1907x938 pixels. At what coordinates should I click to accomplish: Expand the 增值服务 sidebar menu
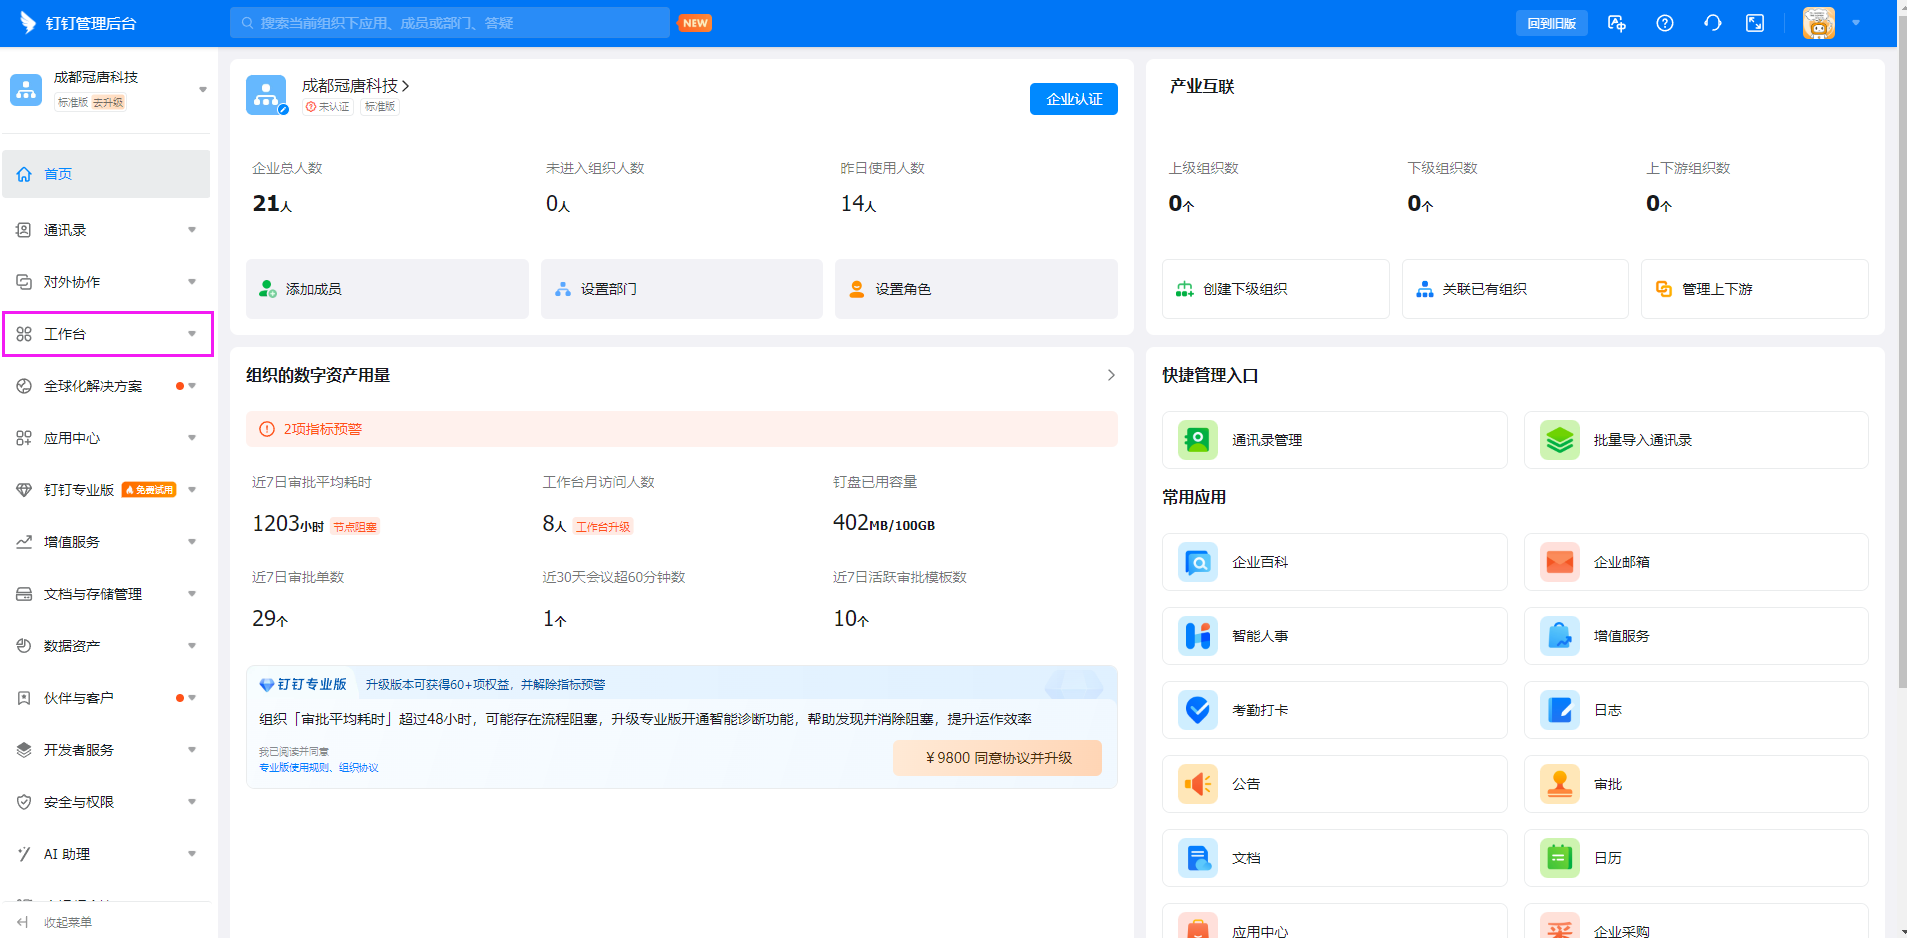pyautogui.click(x=192, y=542)
